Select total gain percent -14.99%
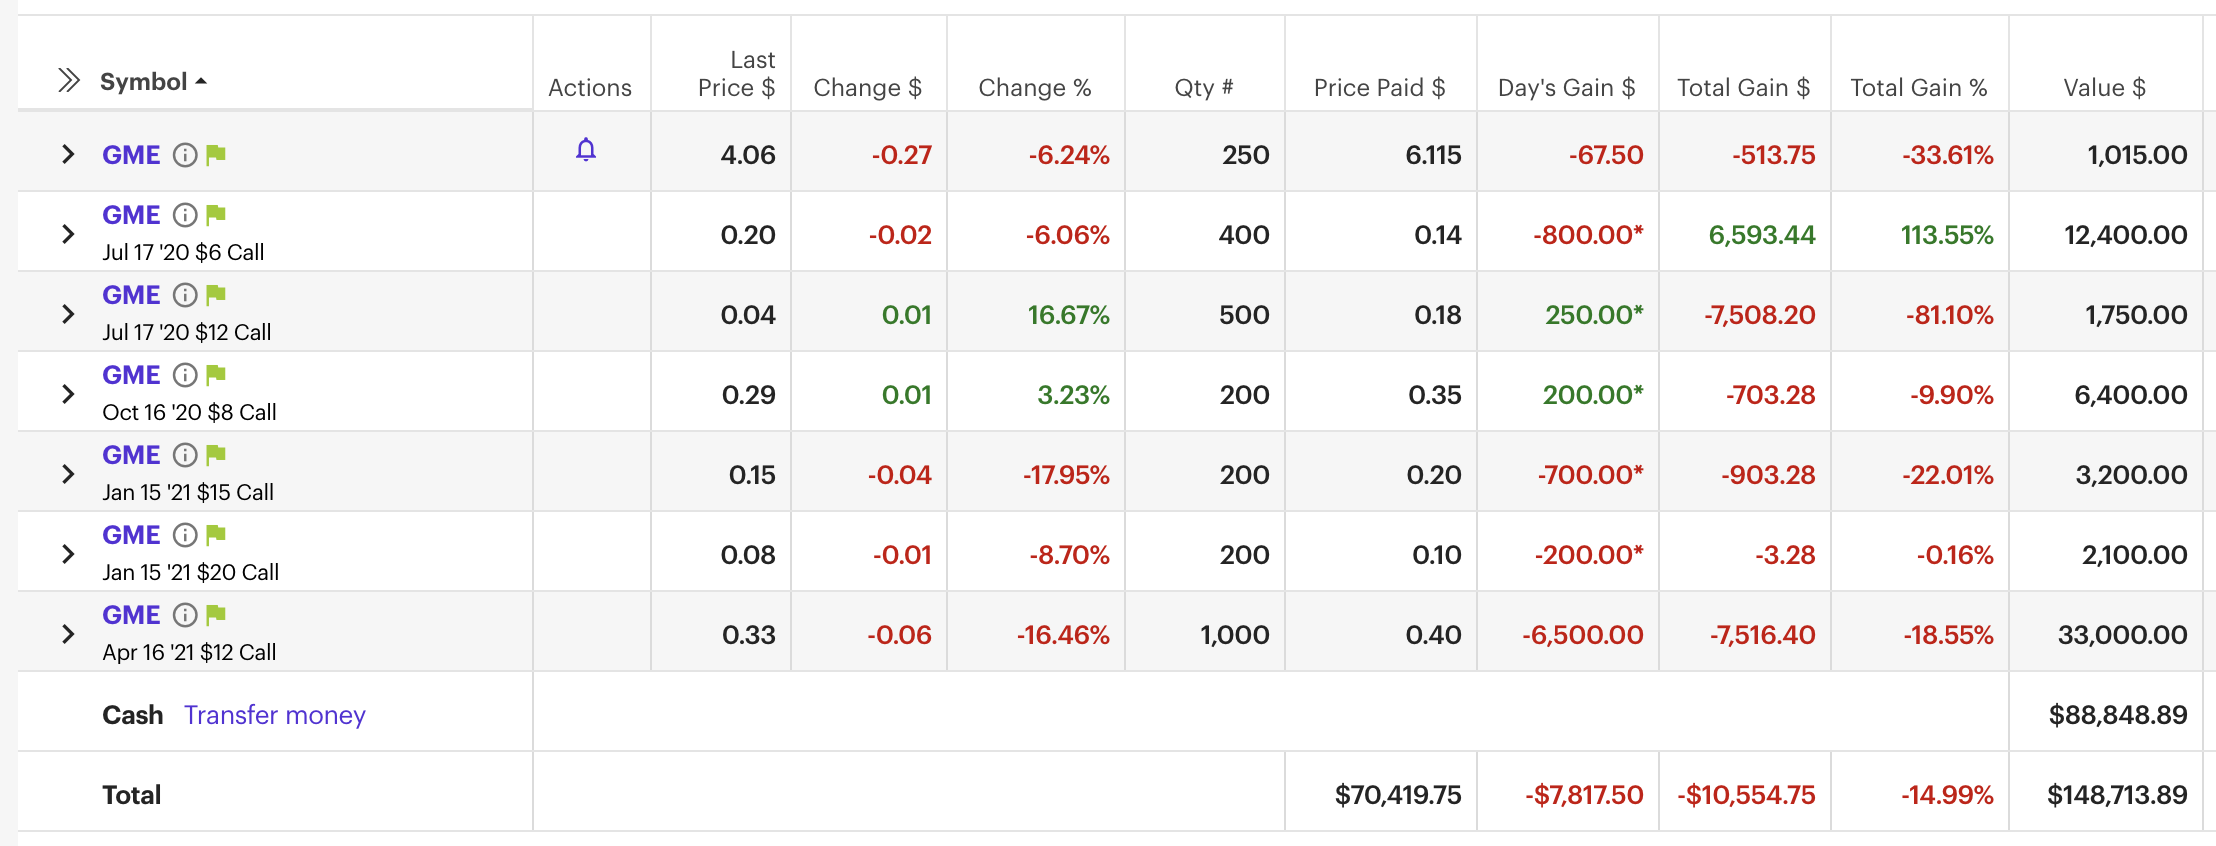Screen dimensions: 2216x846 1947,795
